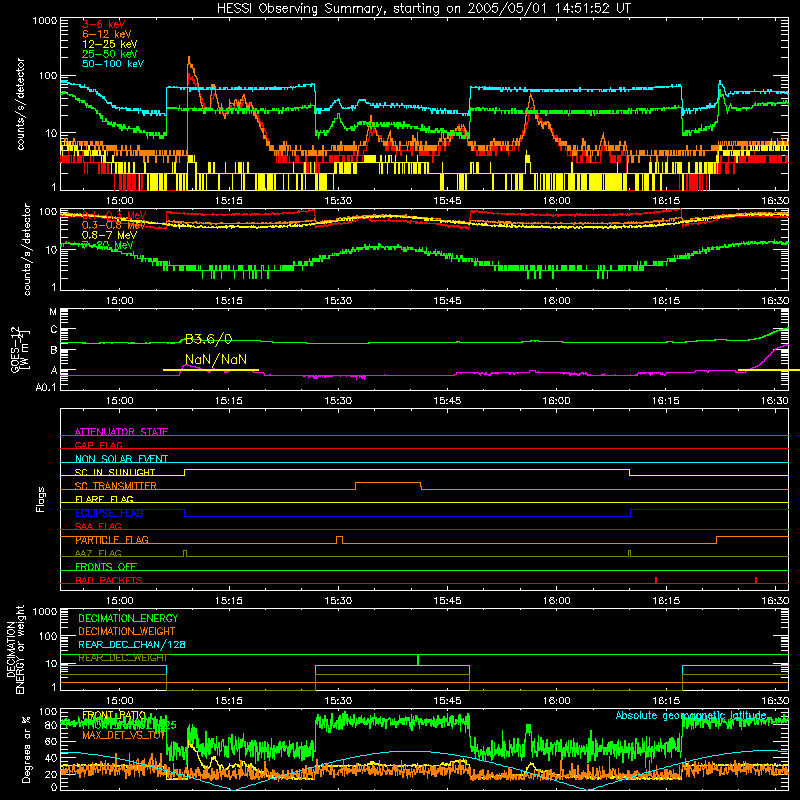
Task: Click the PARTICLE_FLAG label
Action: (112, 539)
